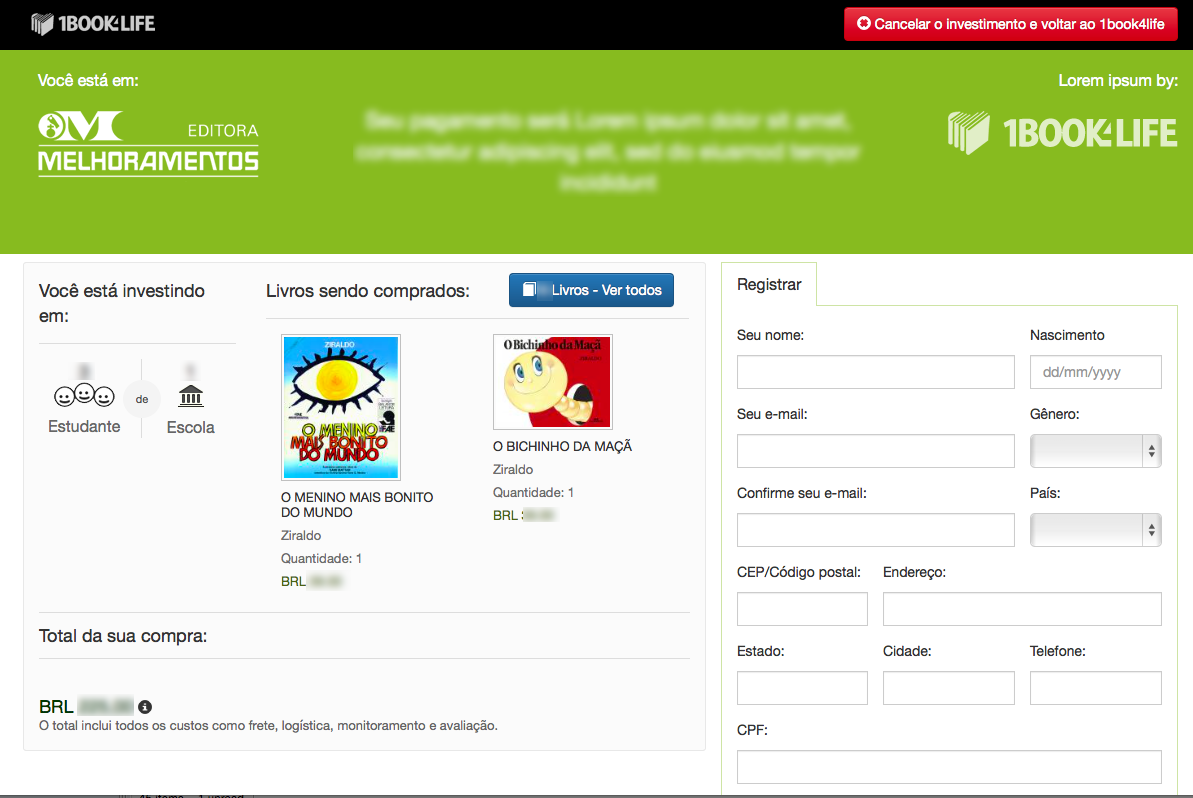The image size is (1193, 798).
Task: Click Ziraldo under O Bichinho da Maçã
Action: (513, 469)
